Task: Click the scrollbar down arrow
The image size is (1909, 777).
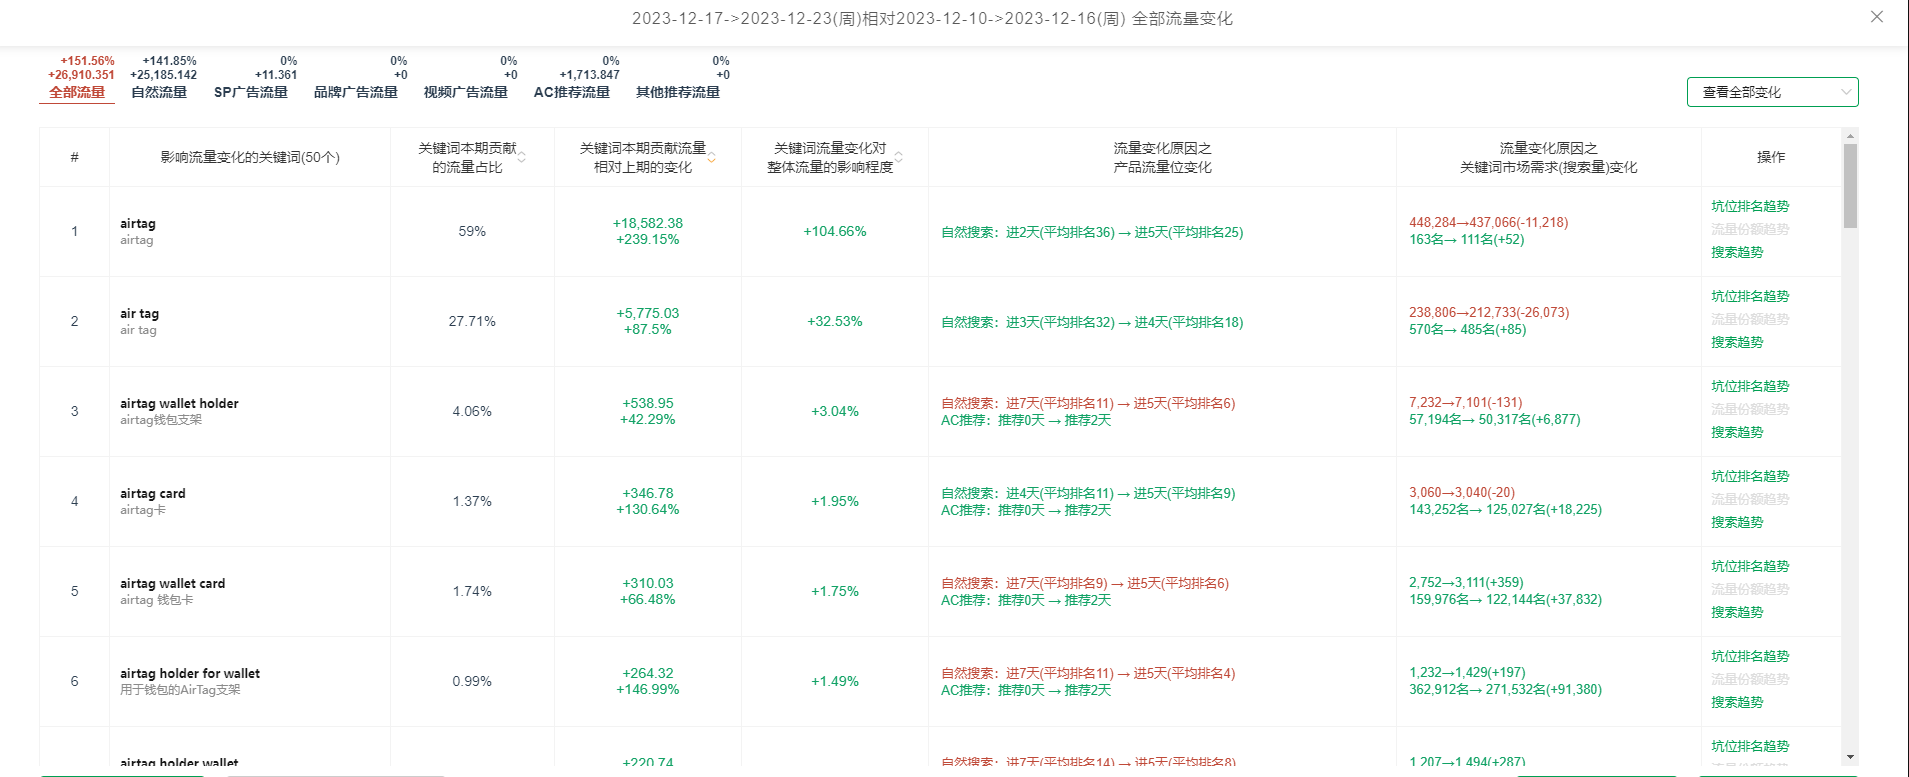Action: 1850,757
